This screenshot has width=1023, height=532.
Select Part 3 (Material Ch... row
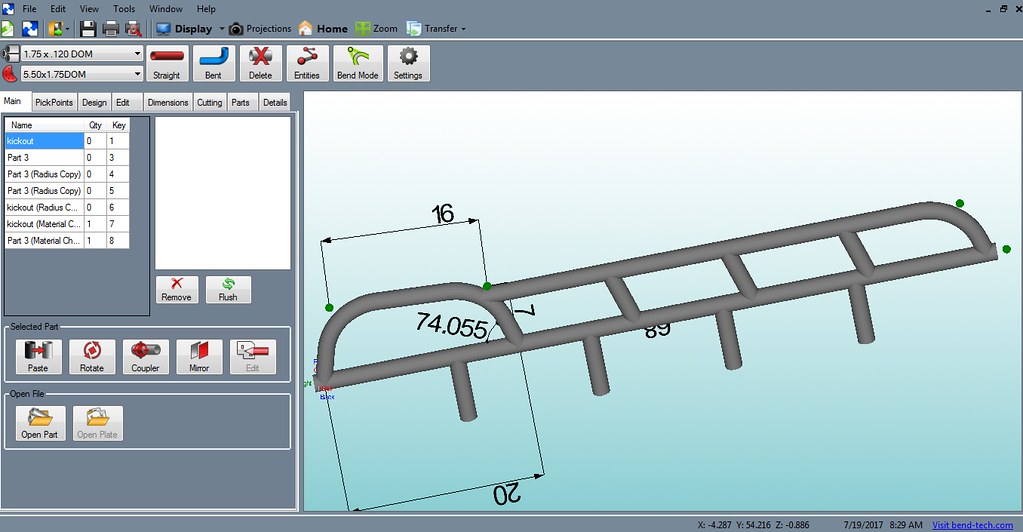click(x=67, y=241)
